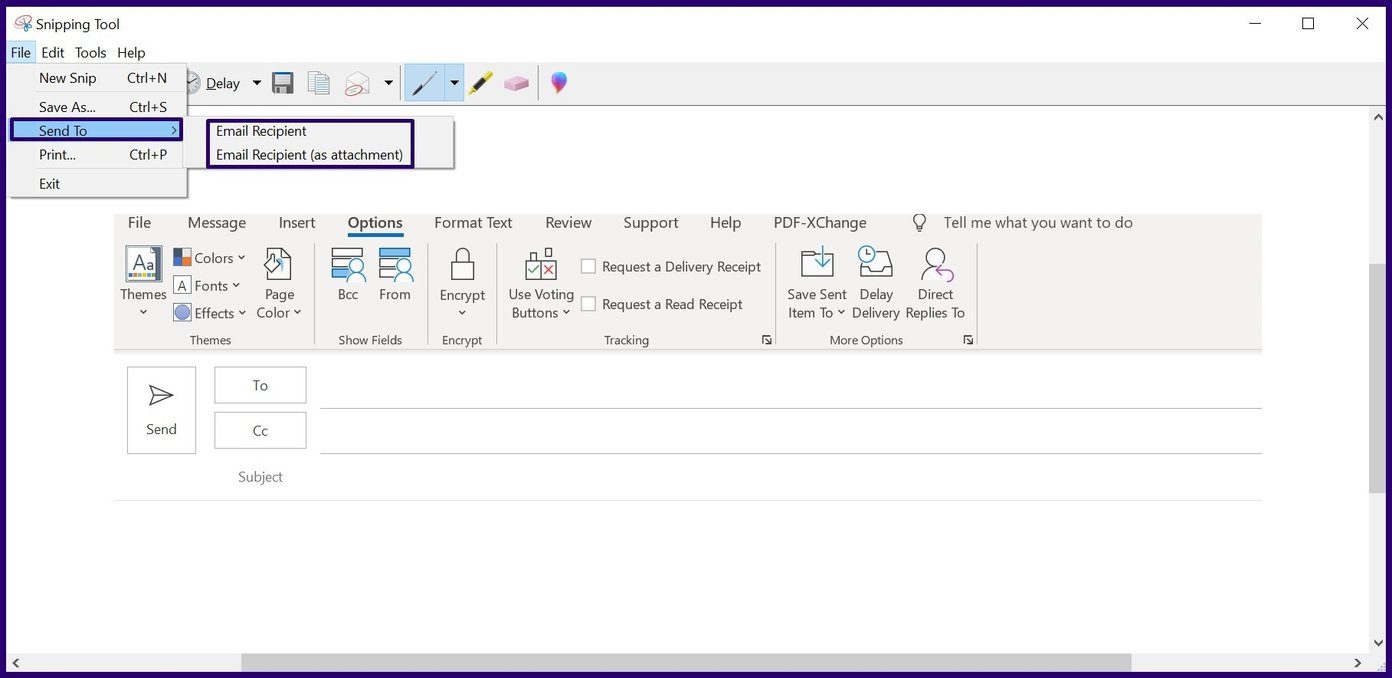
Task: Click the Direct Replies To icon
Action: point(936,264)
